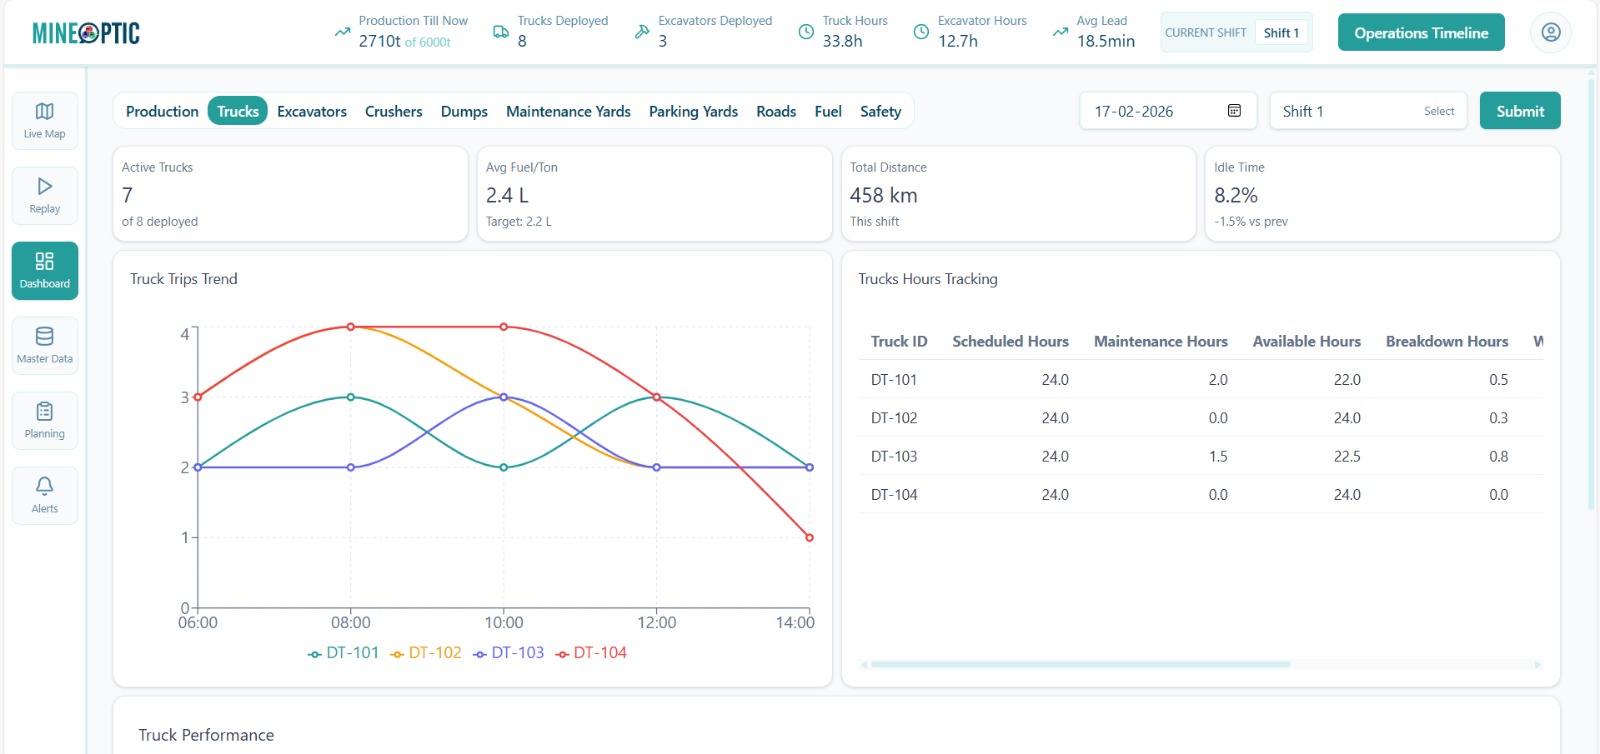Toggle DT-102 series in chart legend
Viewport: 1600px width, 754px height.
(426, 653)
